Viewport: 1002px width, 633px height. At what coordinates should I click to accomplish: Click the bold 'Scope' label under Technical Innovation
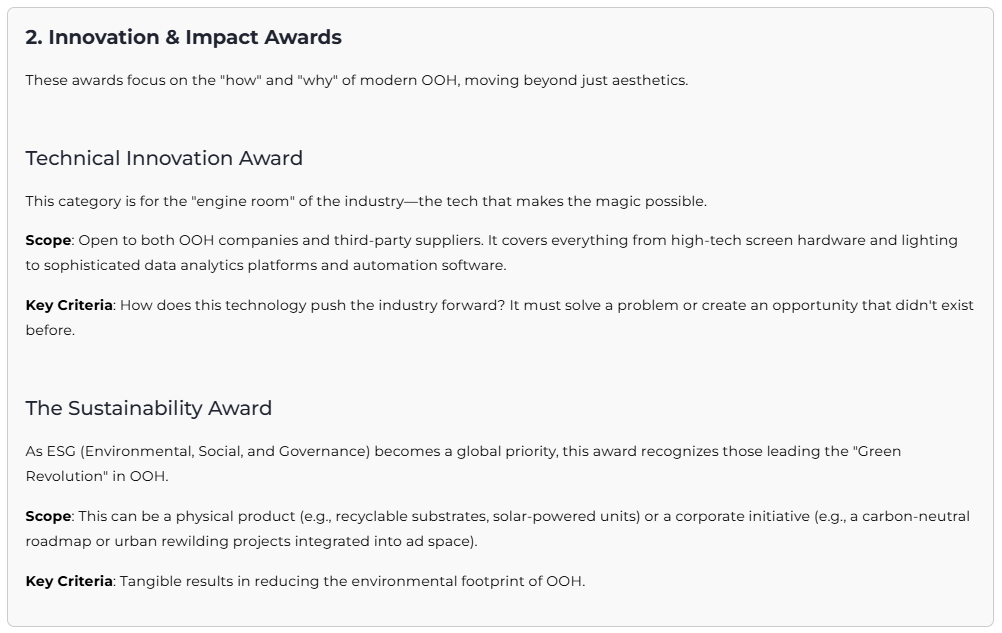click(48, 240)
